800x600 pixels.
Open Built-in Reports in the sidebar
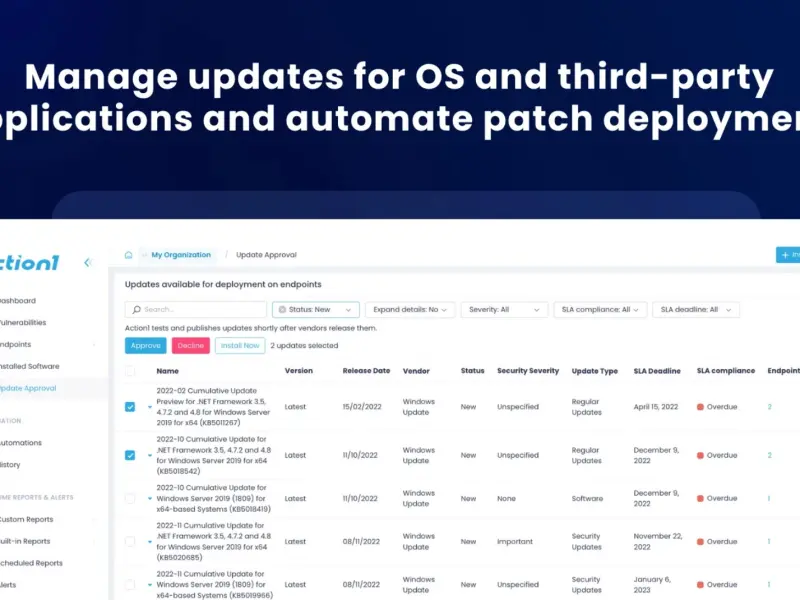point(25,541)
